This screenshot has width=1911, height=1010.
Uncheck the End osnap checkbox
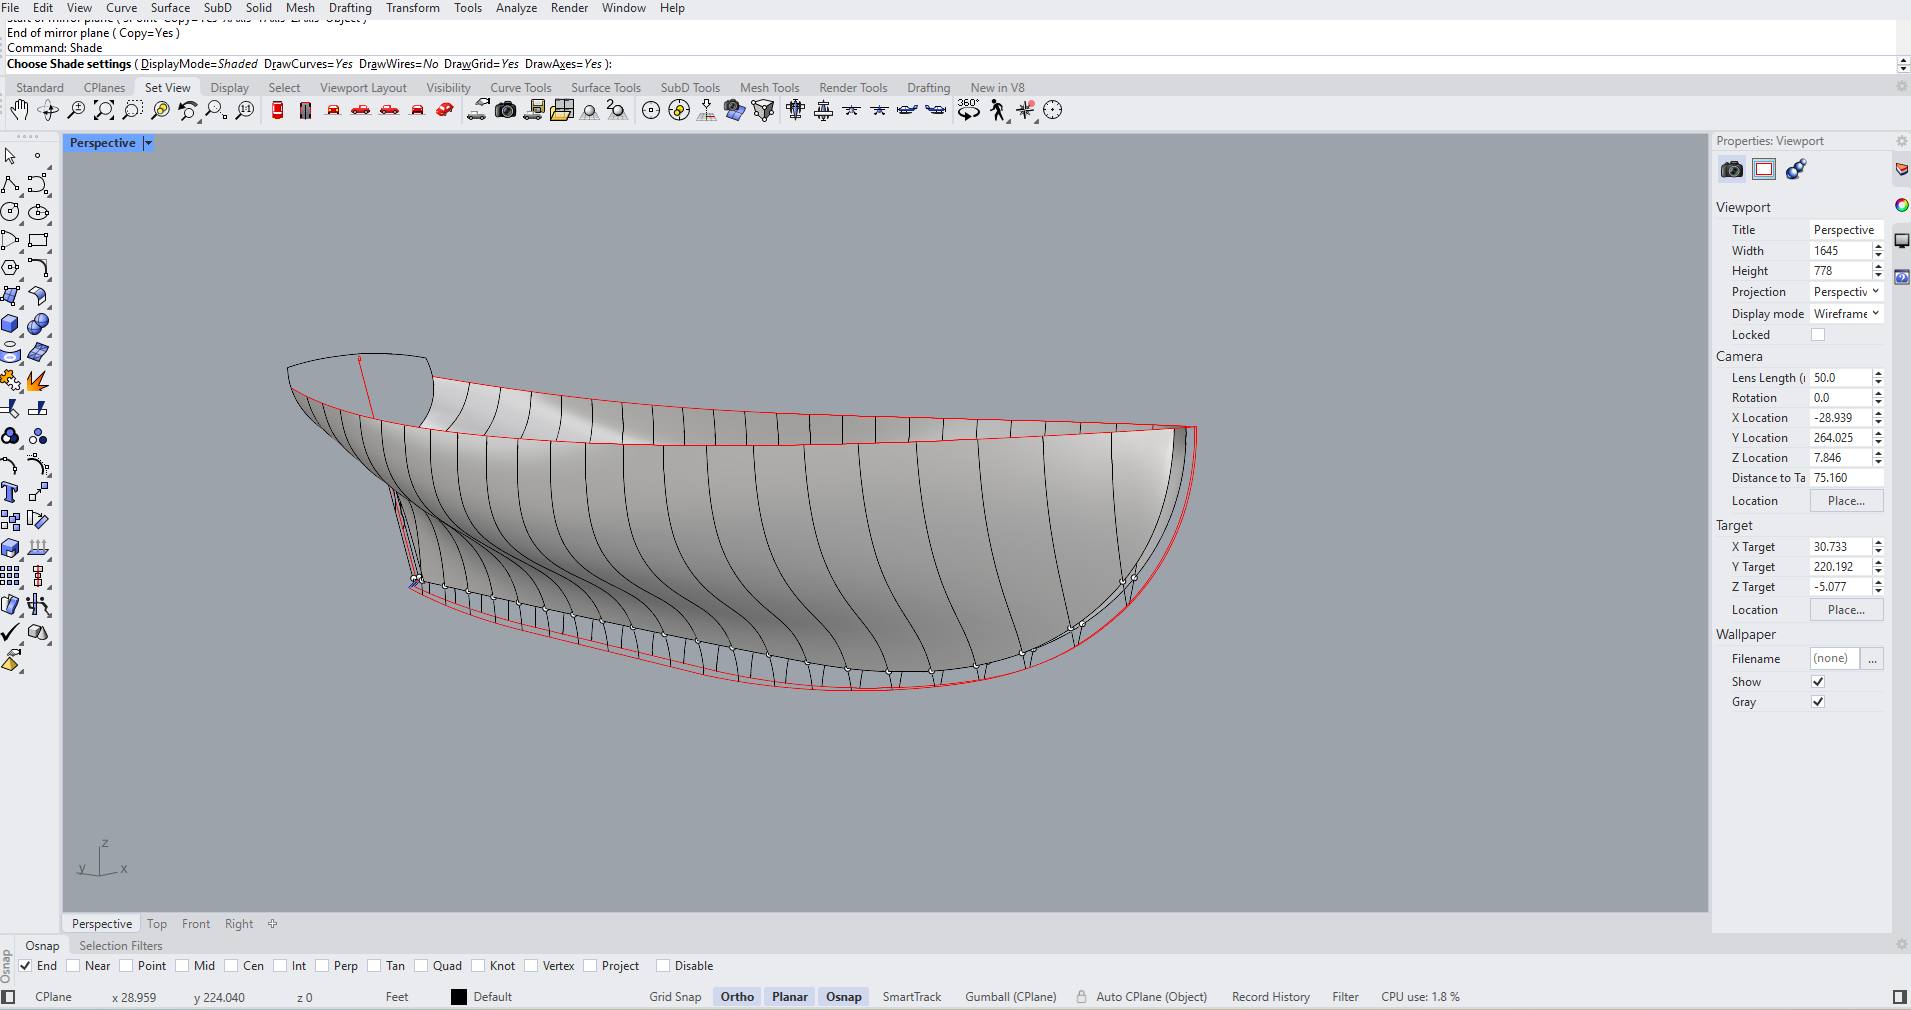pos(25,966)
